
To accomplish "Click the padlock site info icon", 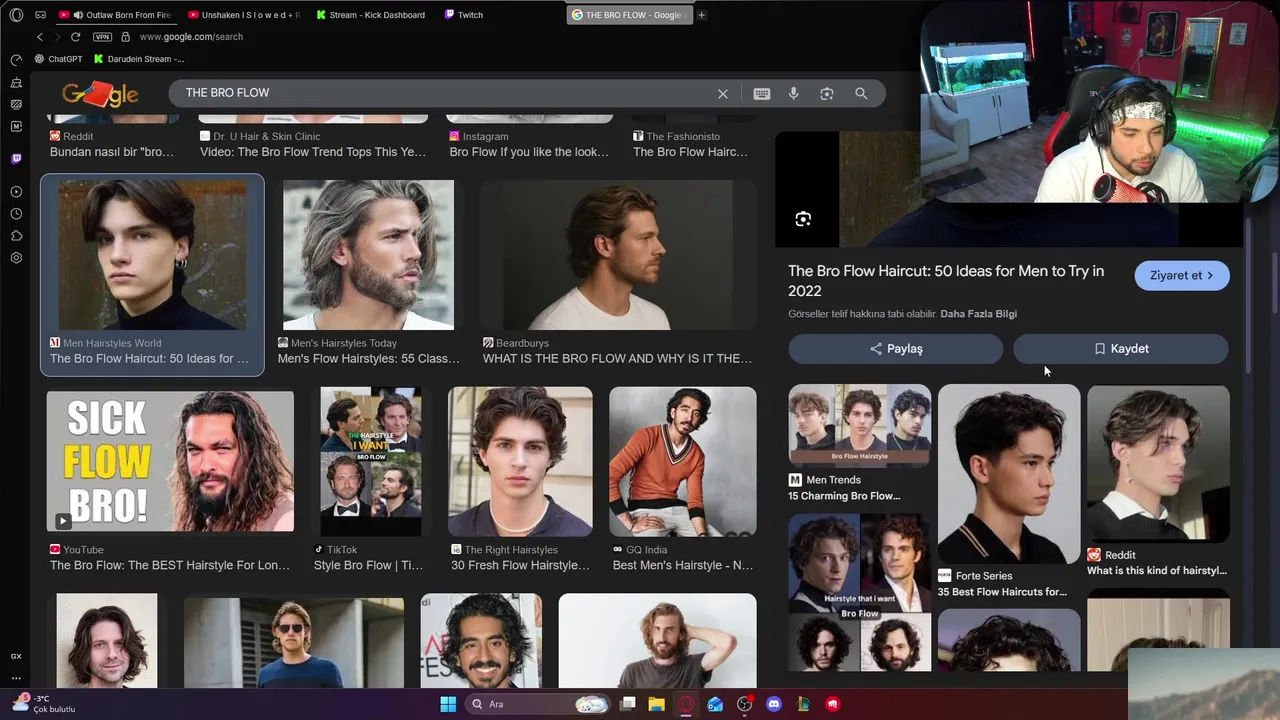I will [x=125, y=37].
